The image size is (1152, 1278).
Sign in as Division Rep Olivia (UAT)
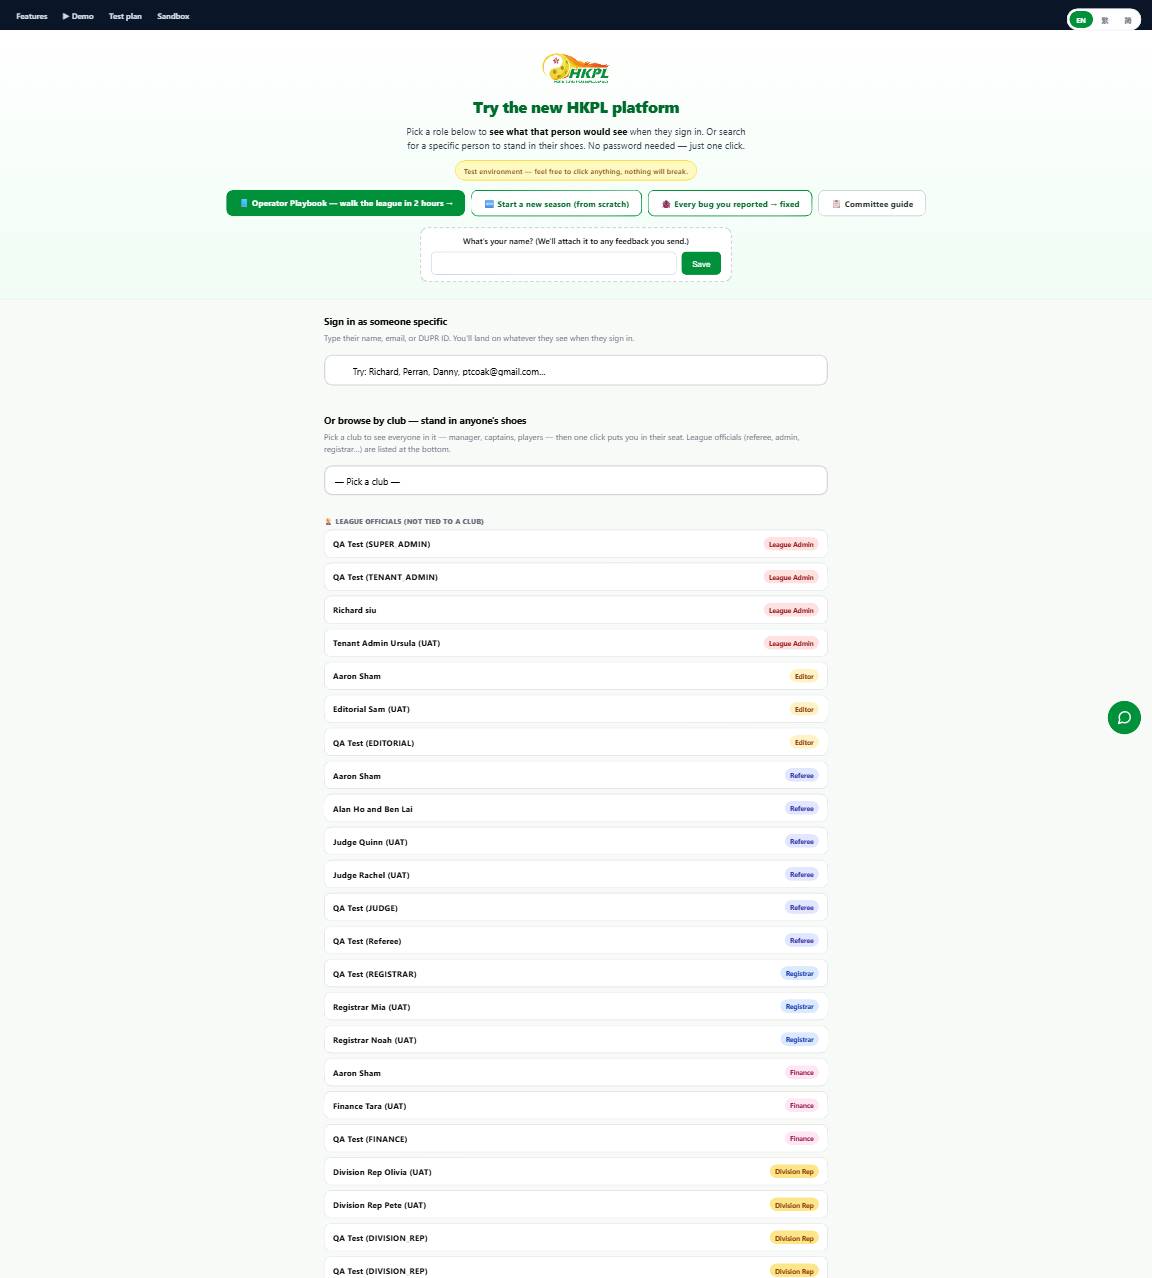point(576,1172)
